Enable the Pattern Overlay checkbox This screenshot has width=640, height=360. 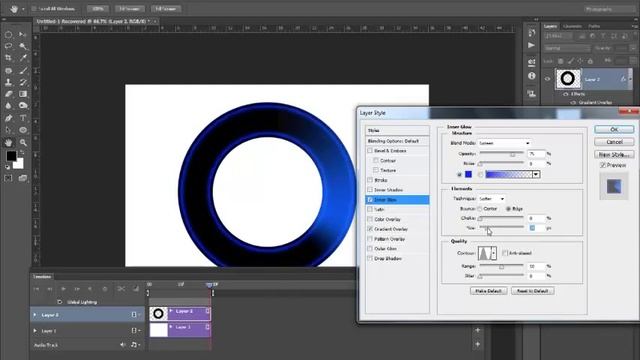coord(370,239)
